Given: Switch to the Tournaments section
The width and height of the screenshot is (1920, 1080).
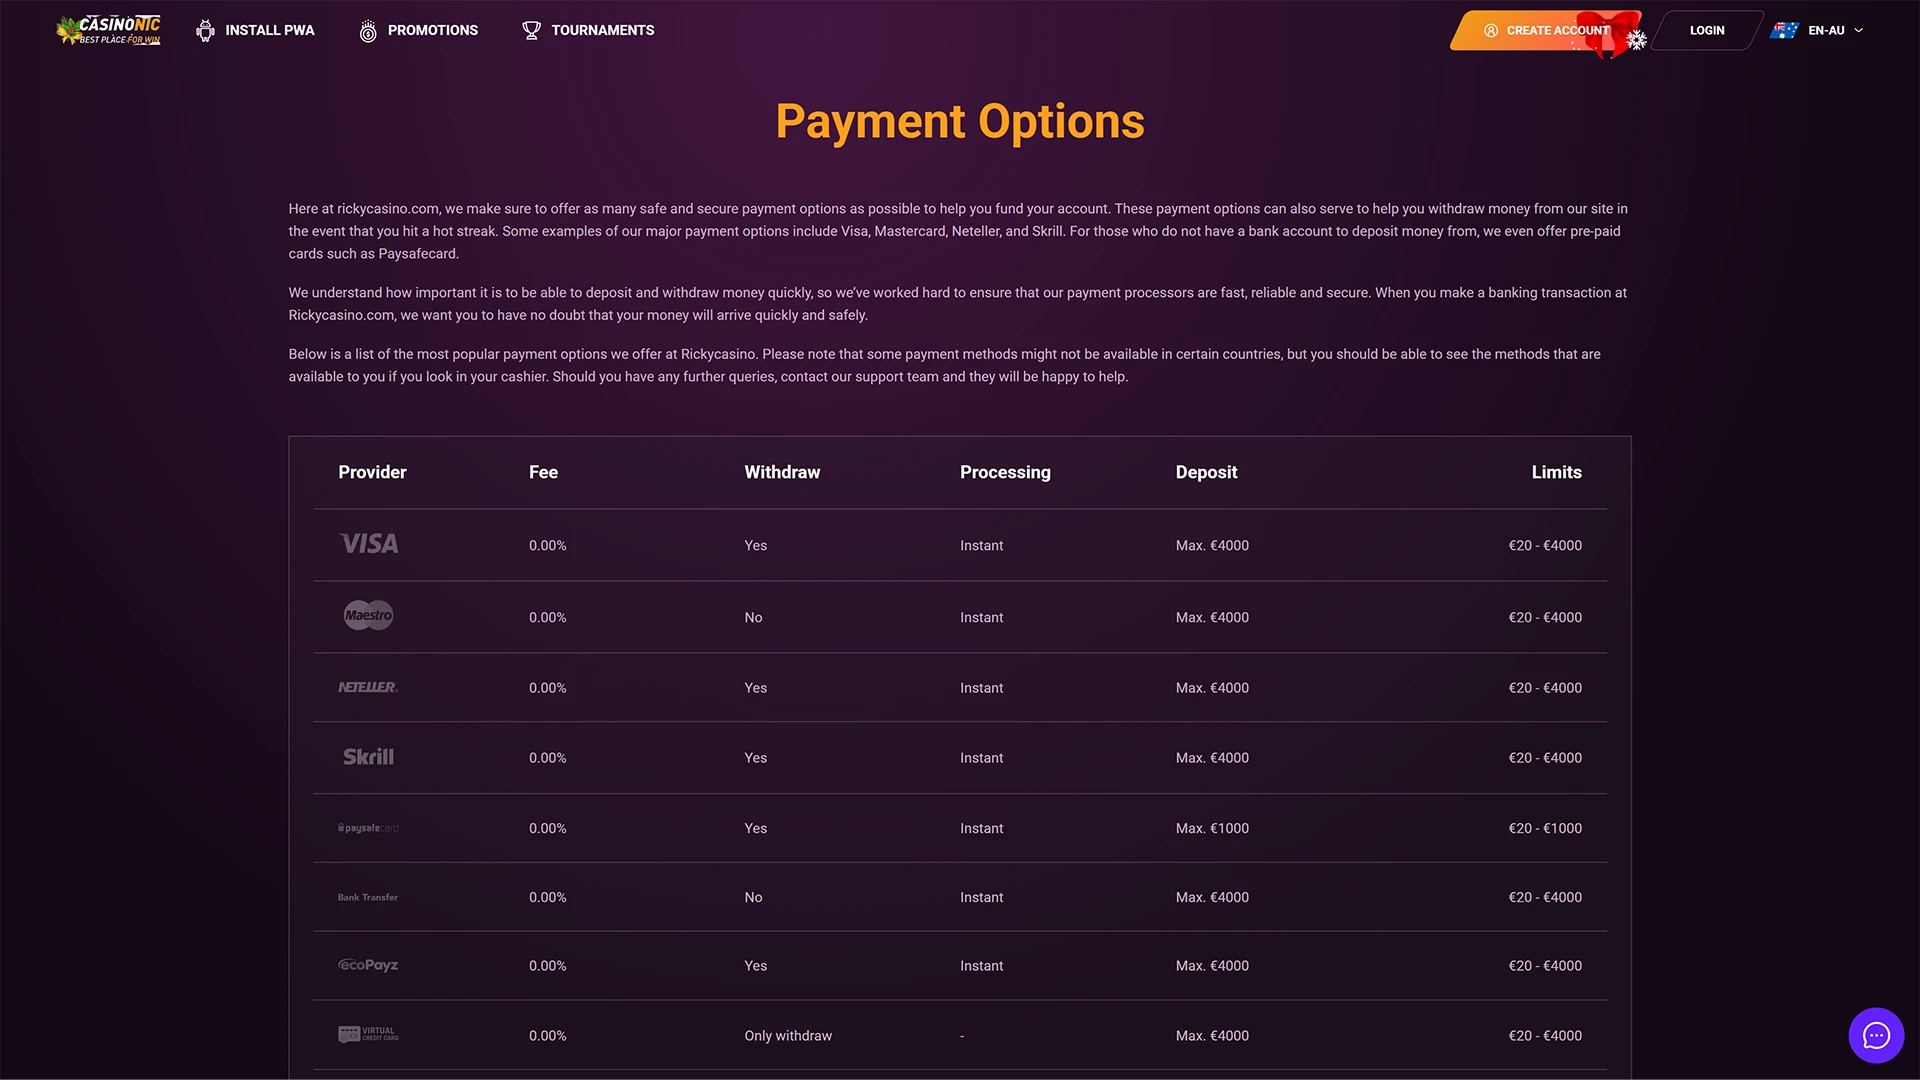Looking at the screenshot, I should (602, 30).
